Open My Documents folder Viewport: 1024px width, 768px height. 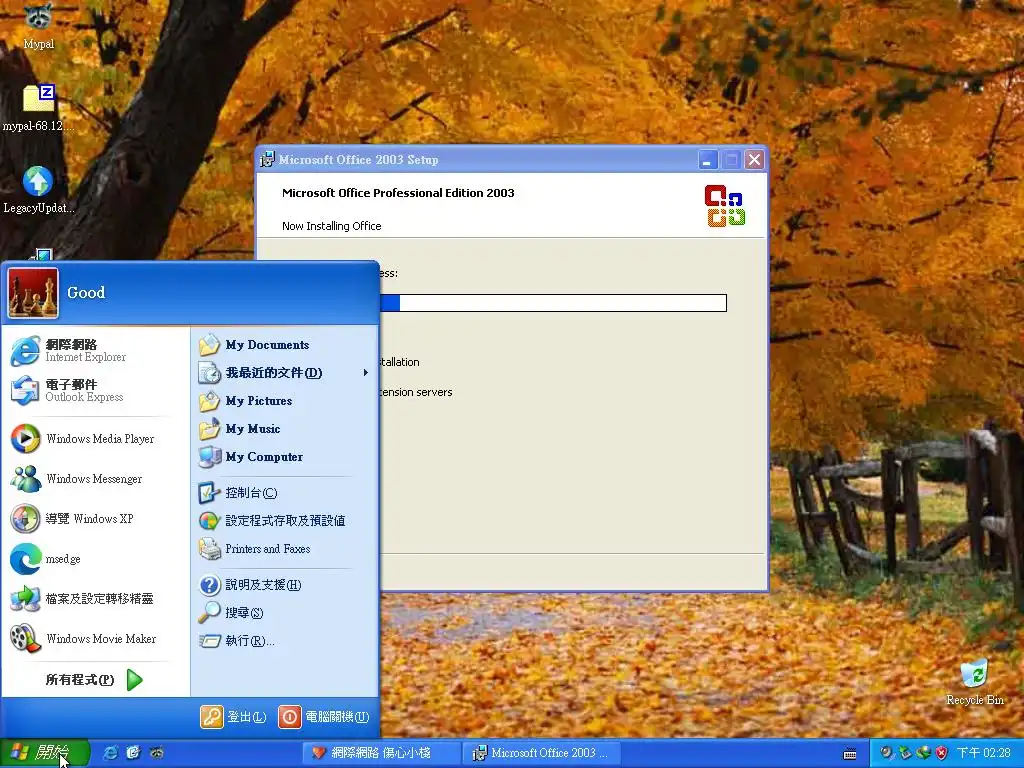(285, 345)
